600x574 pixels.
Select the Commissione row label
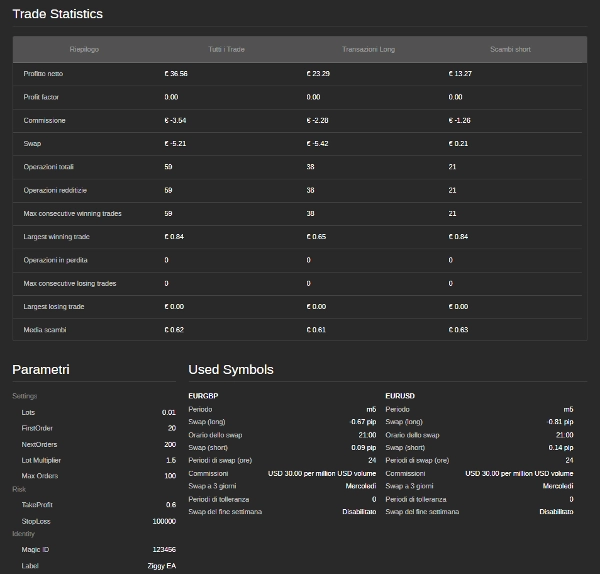[44, 121]
